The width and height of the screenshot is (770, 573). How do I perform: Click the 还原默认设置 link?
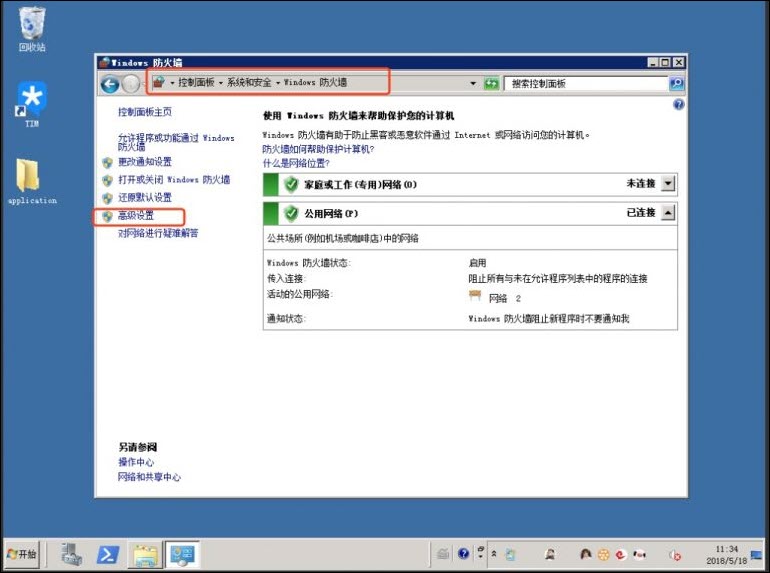pos(145,198)
